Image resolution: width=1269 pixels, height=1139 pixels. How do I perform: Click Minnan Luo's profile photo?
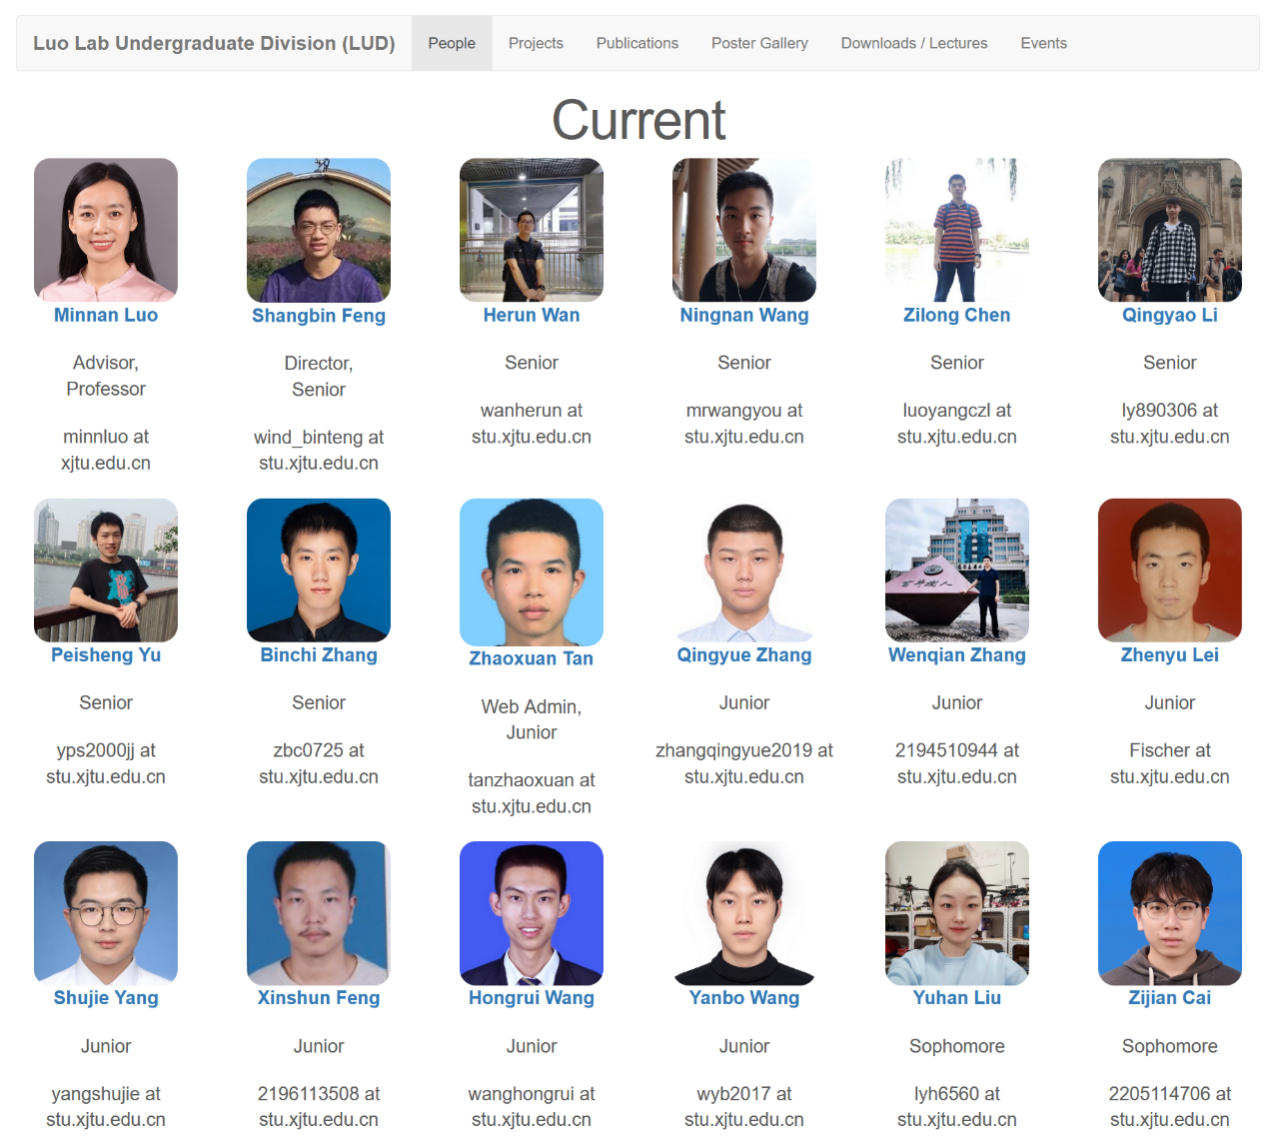(x=106, y=230)
